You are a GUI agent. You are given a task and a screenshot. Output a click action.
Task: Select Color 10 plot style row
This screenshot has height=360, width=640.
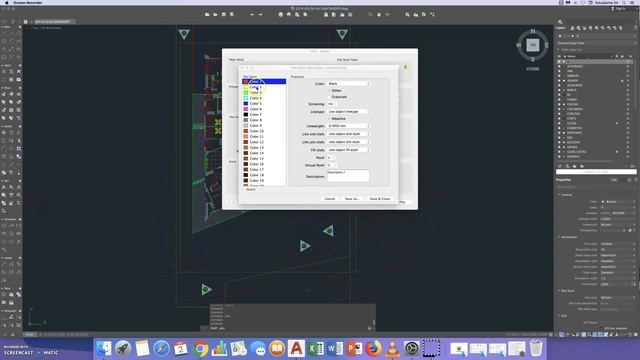tap(264, 131)
